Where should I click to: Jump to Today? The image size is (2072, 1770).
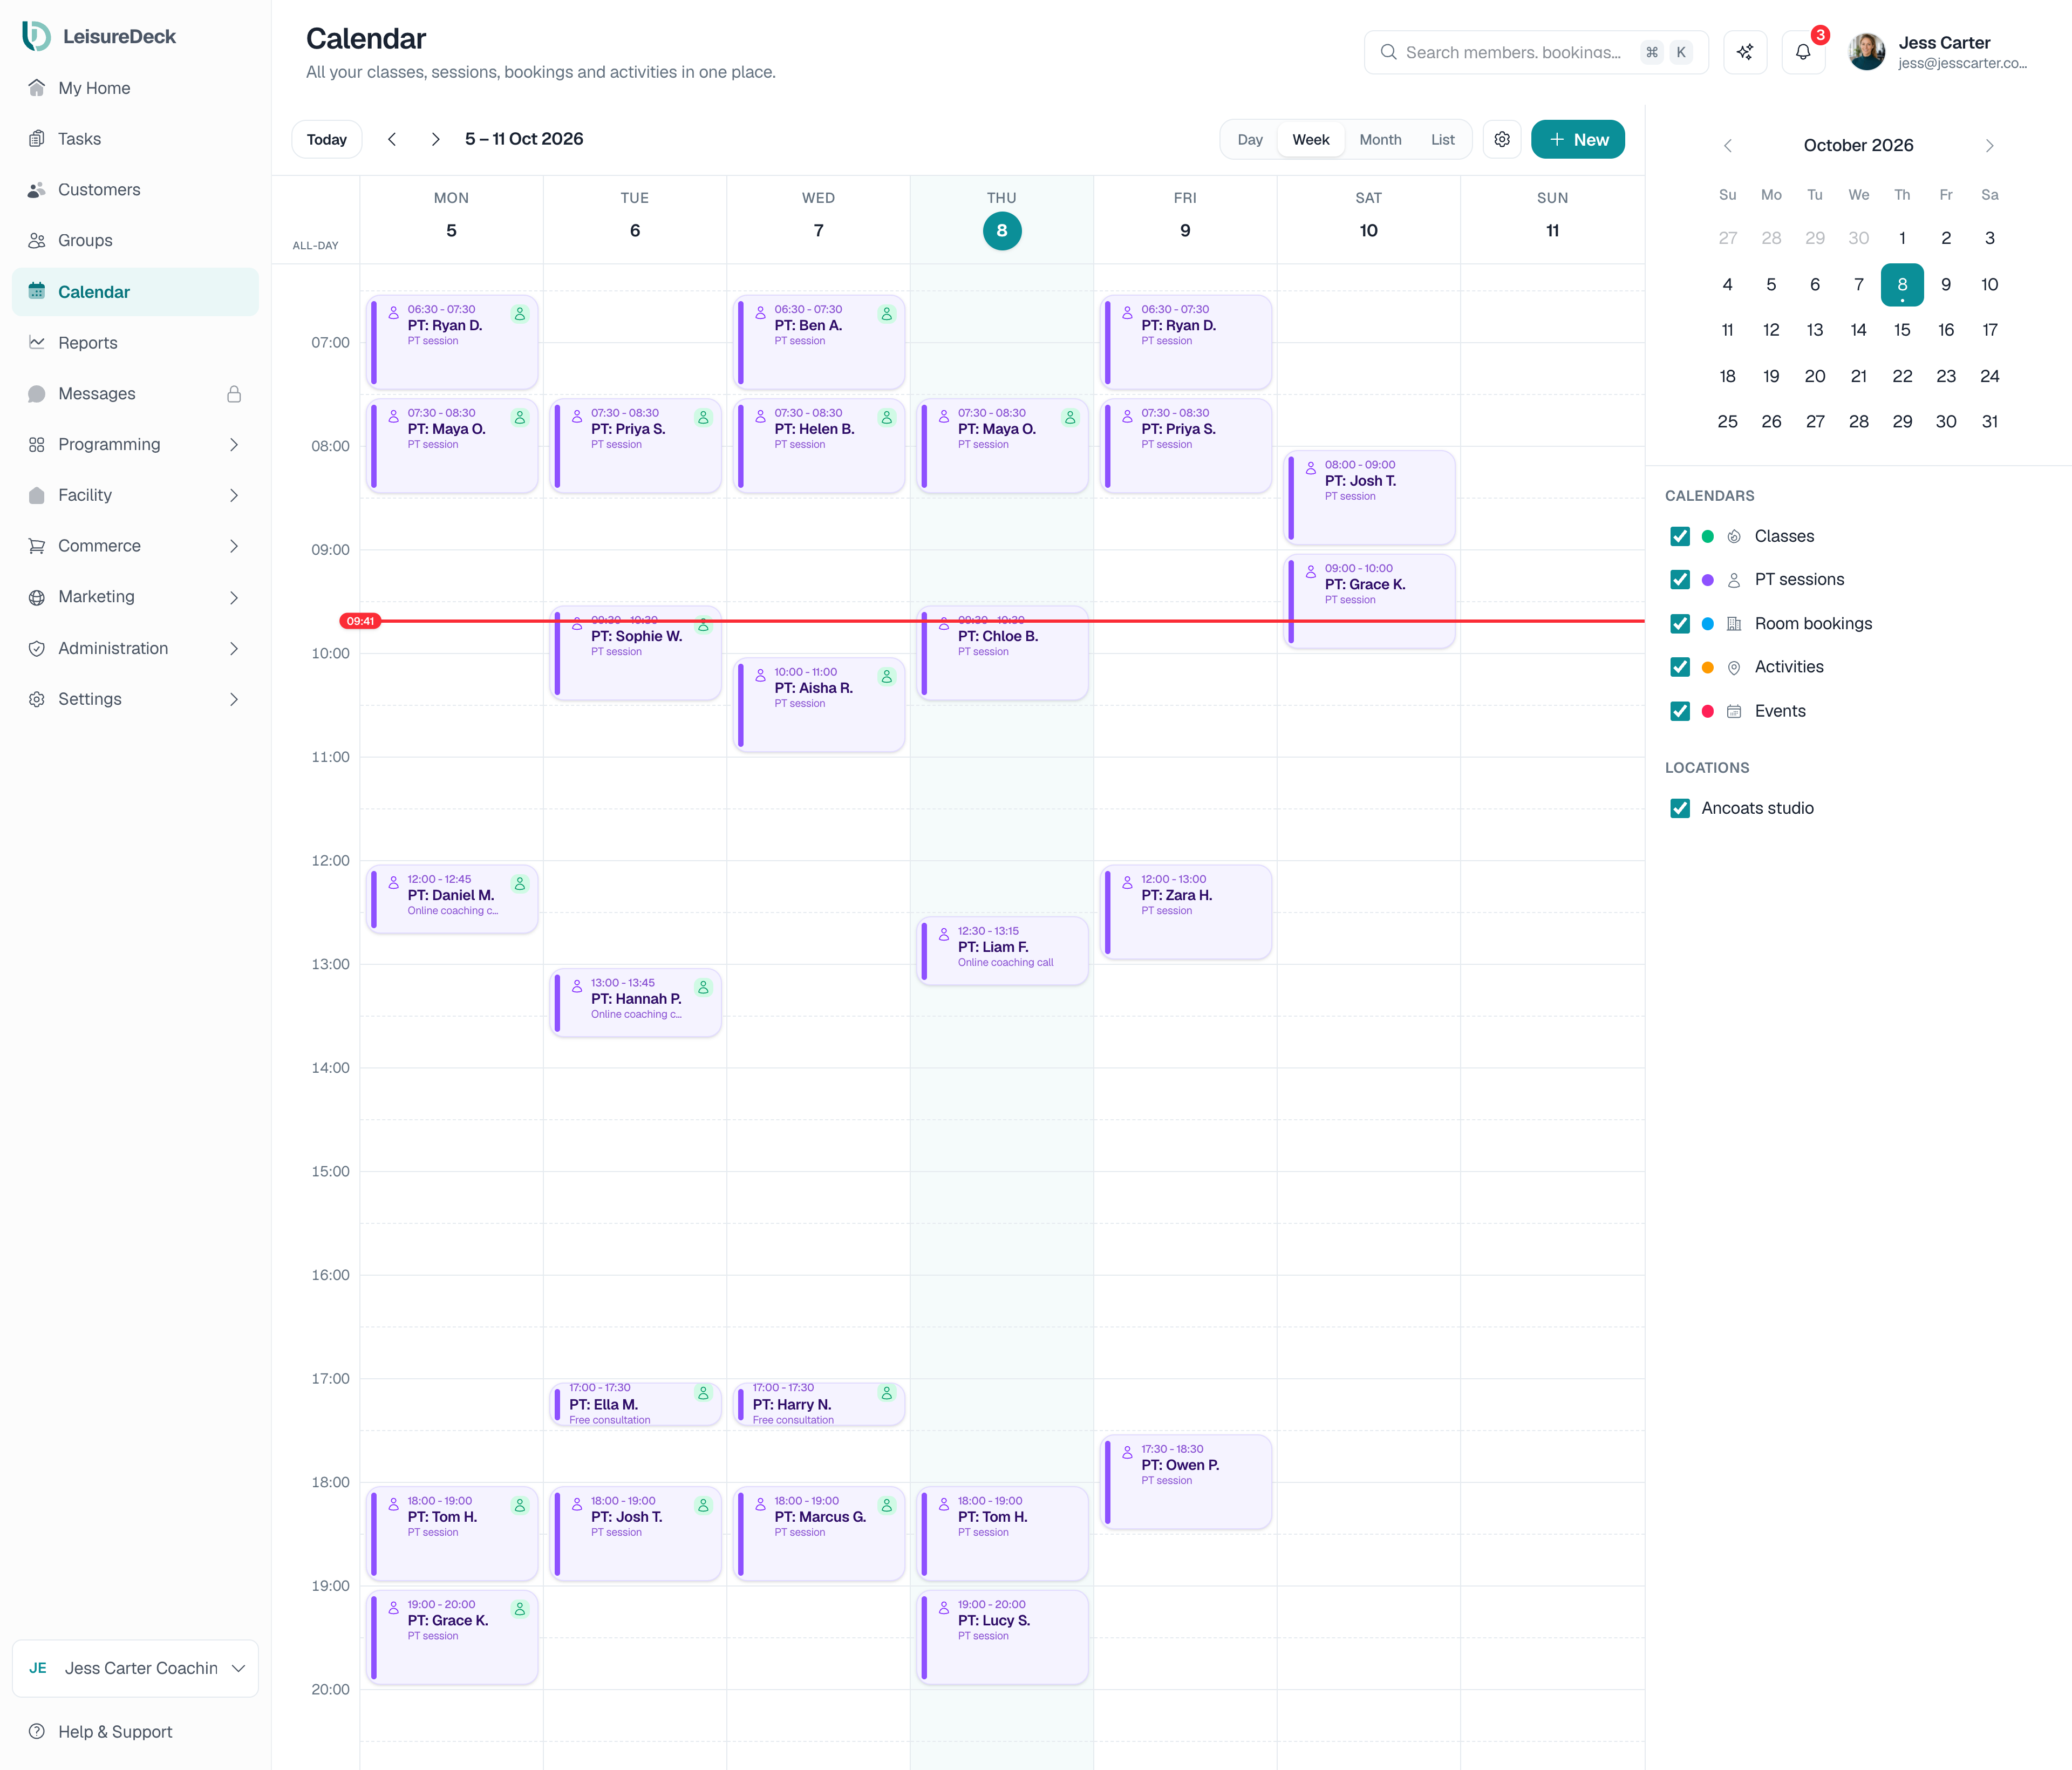click(x=326, y=140)
